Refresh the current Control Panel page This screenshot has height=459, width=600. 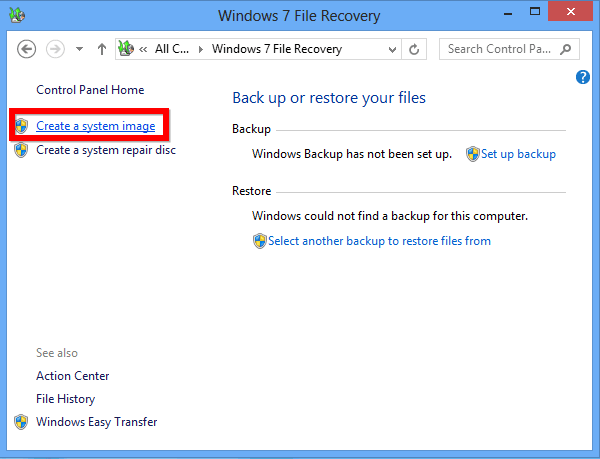point(416,49)
